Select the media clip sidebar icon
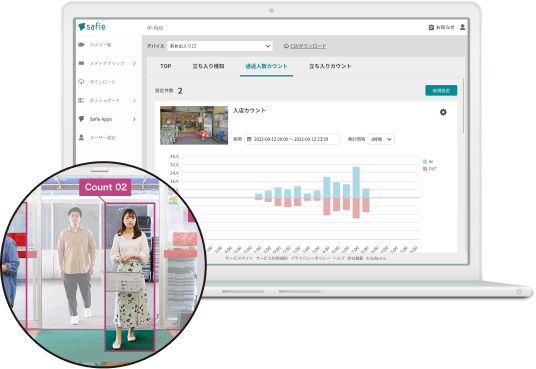Image resolution: width=536 pixels, height=369 pixels. click(81, 63)
